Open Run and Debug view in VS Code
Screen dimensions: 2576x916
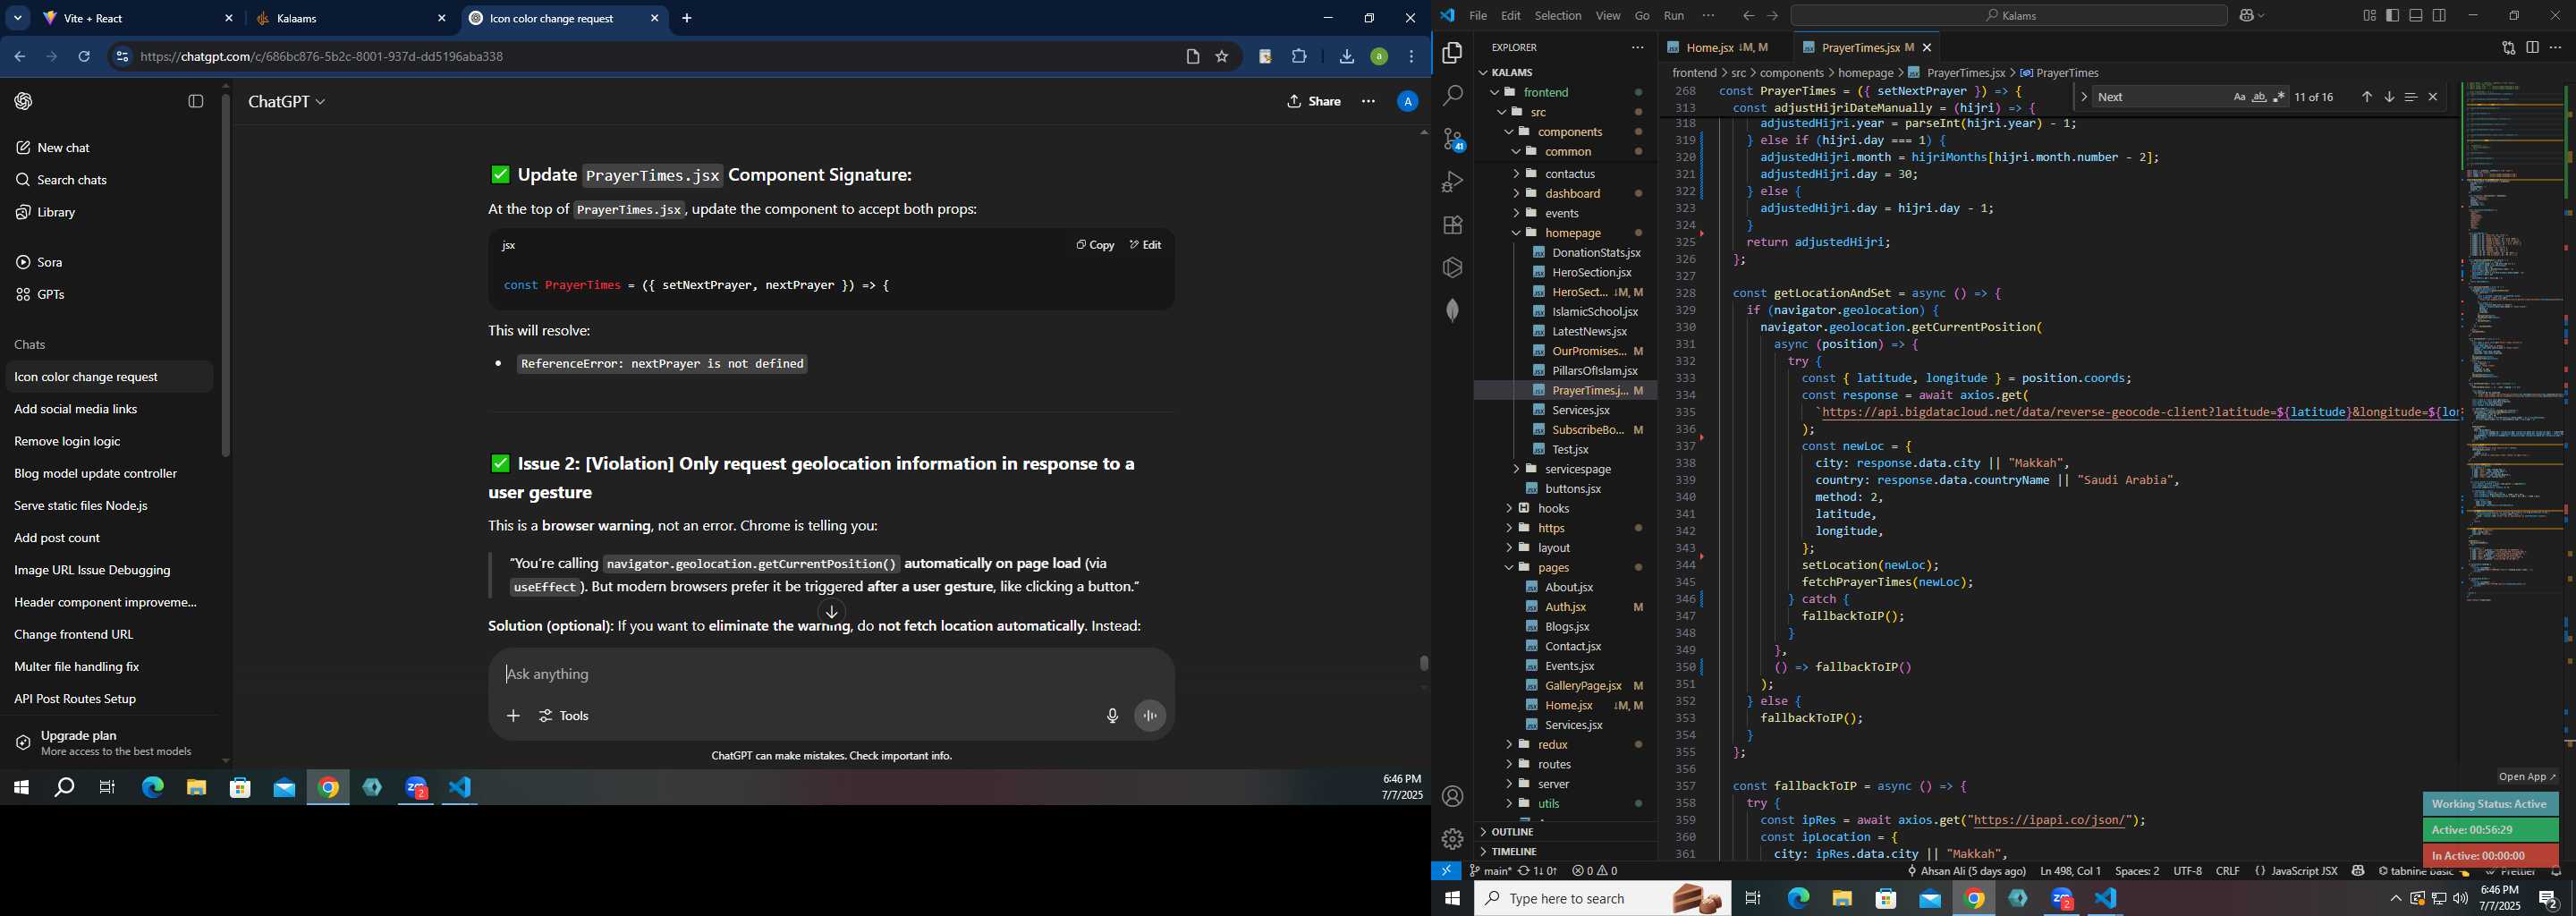point(1452,182)
